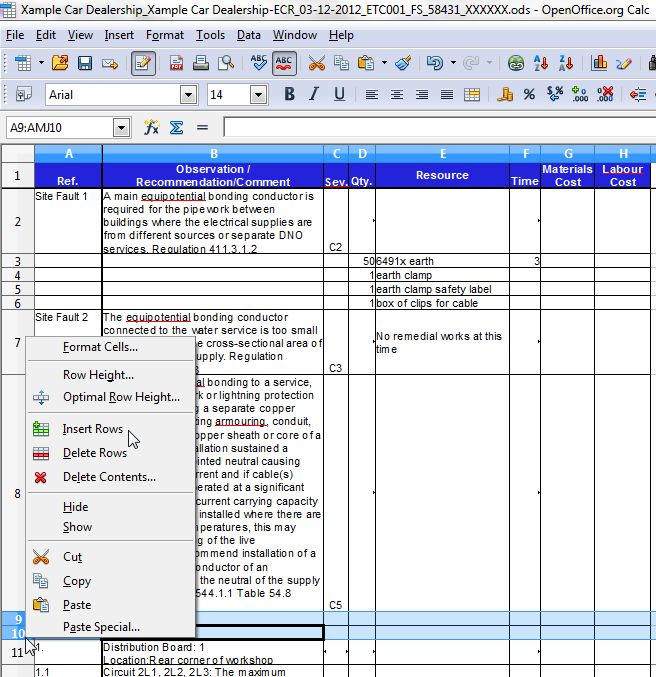Click the Cut scissors toolbar icon
Screen dimensions: 656x677
[x=317, y=63]
